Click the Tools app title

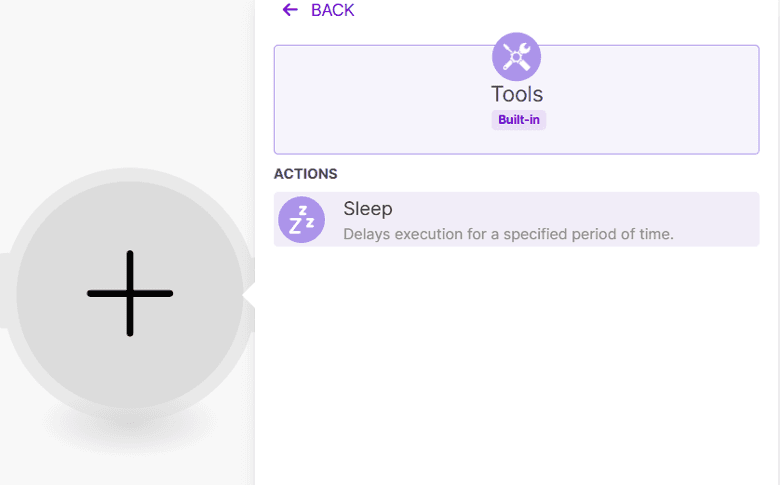click(516, 94)
